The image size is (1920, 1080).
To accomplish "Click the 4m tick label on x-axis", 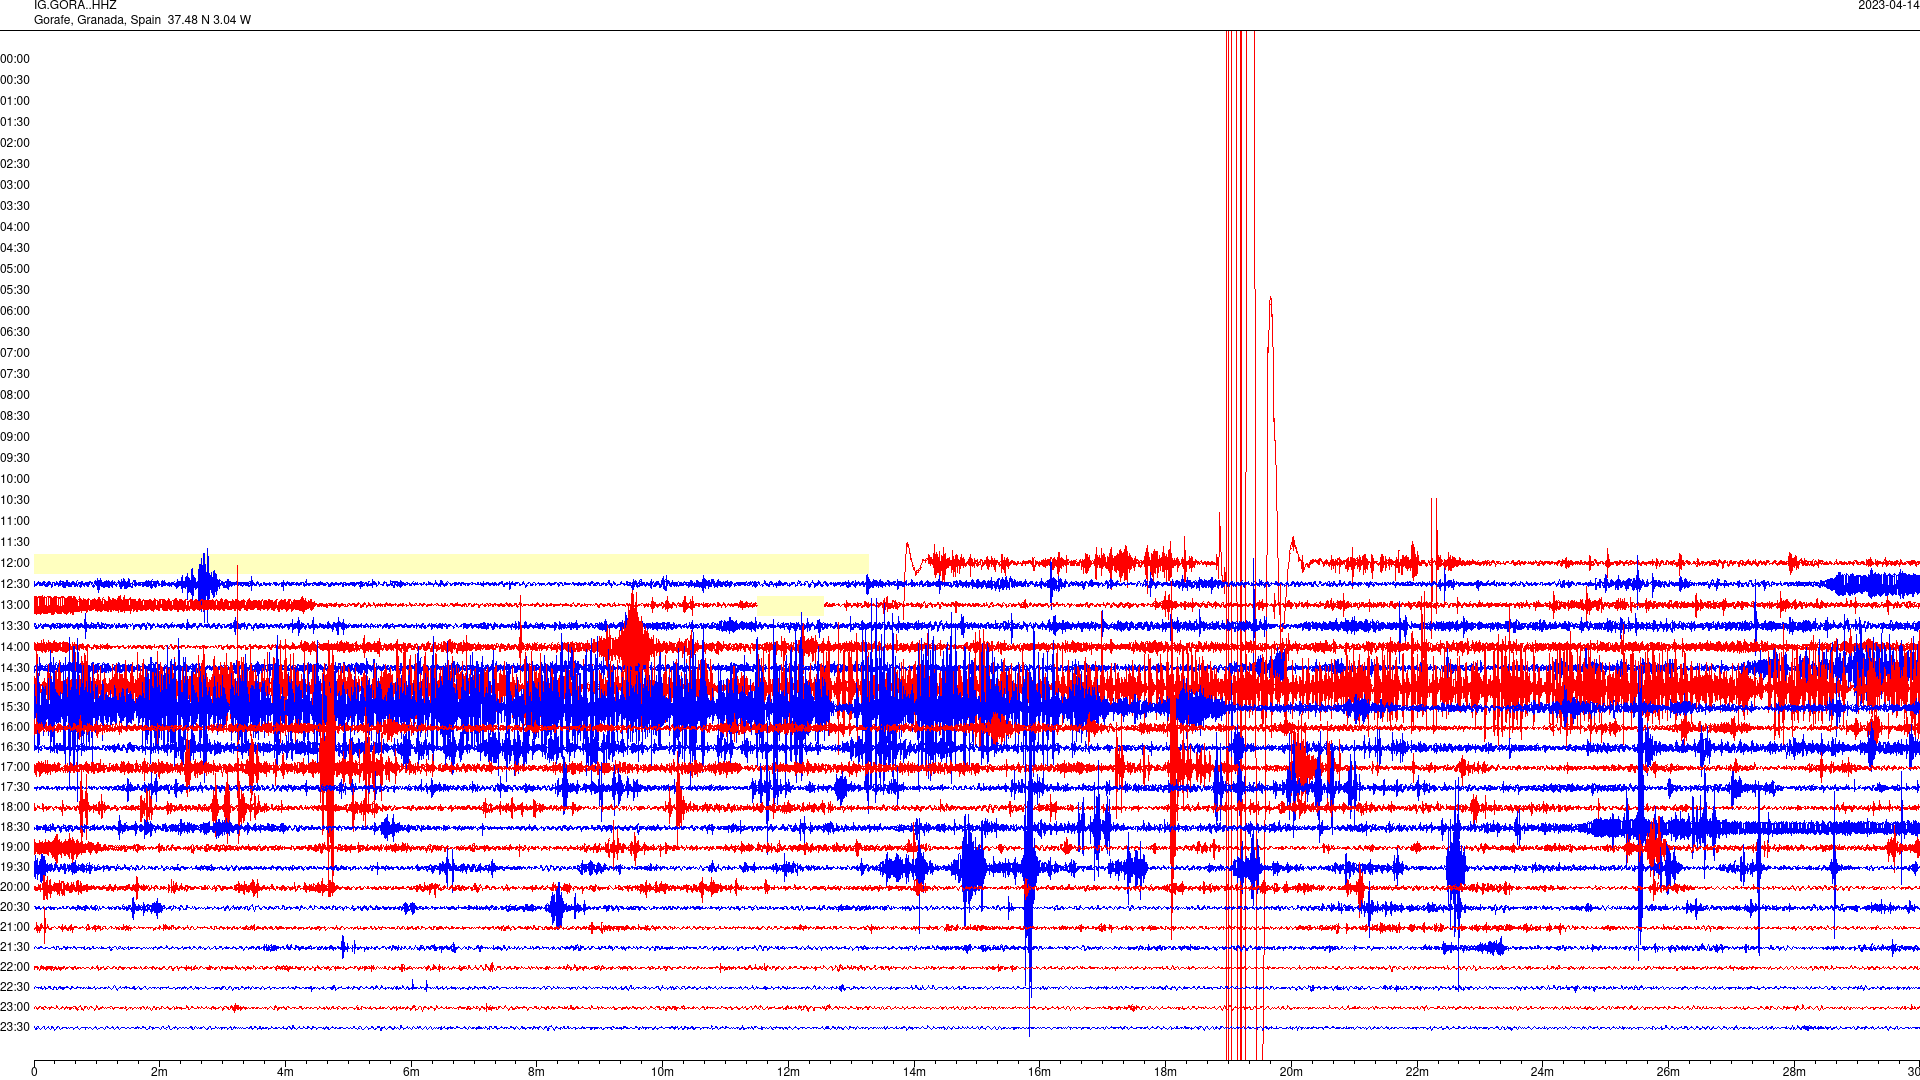I will [x=285, y=1072].
